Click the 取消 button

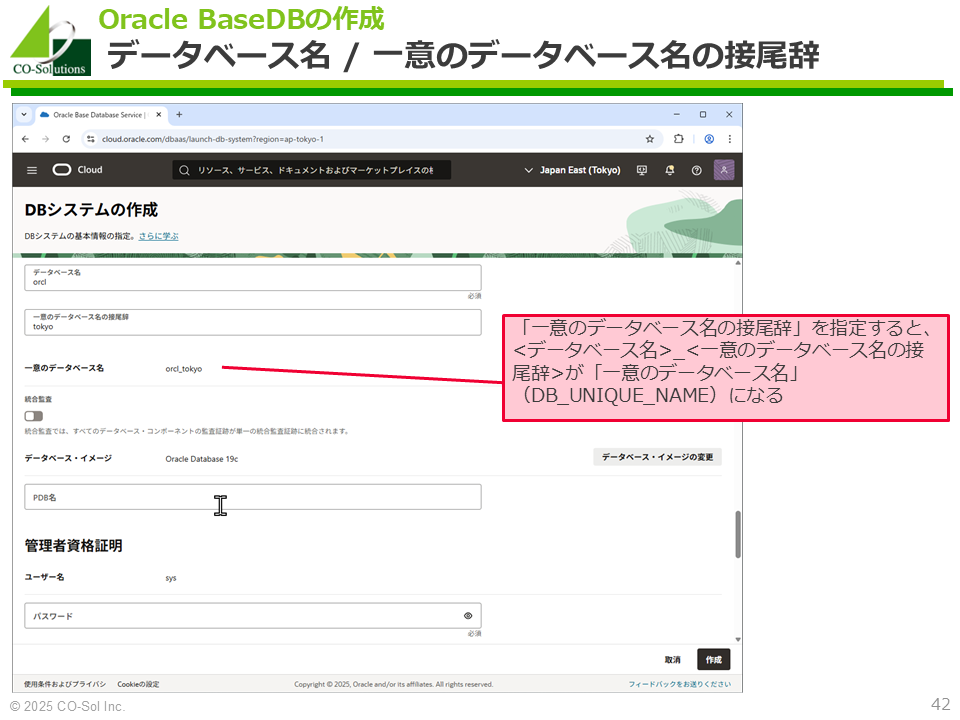click(x=673, y=659)
